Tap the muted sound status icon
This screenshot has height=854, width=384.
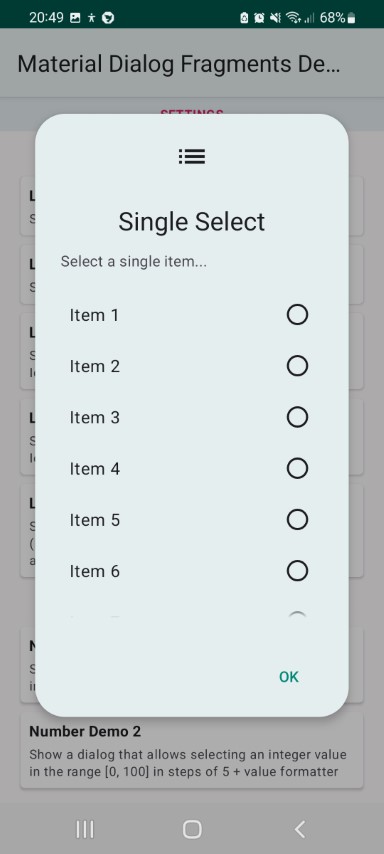pyautogui.click(x=275, y=18)
